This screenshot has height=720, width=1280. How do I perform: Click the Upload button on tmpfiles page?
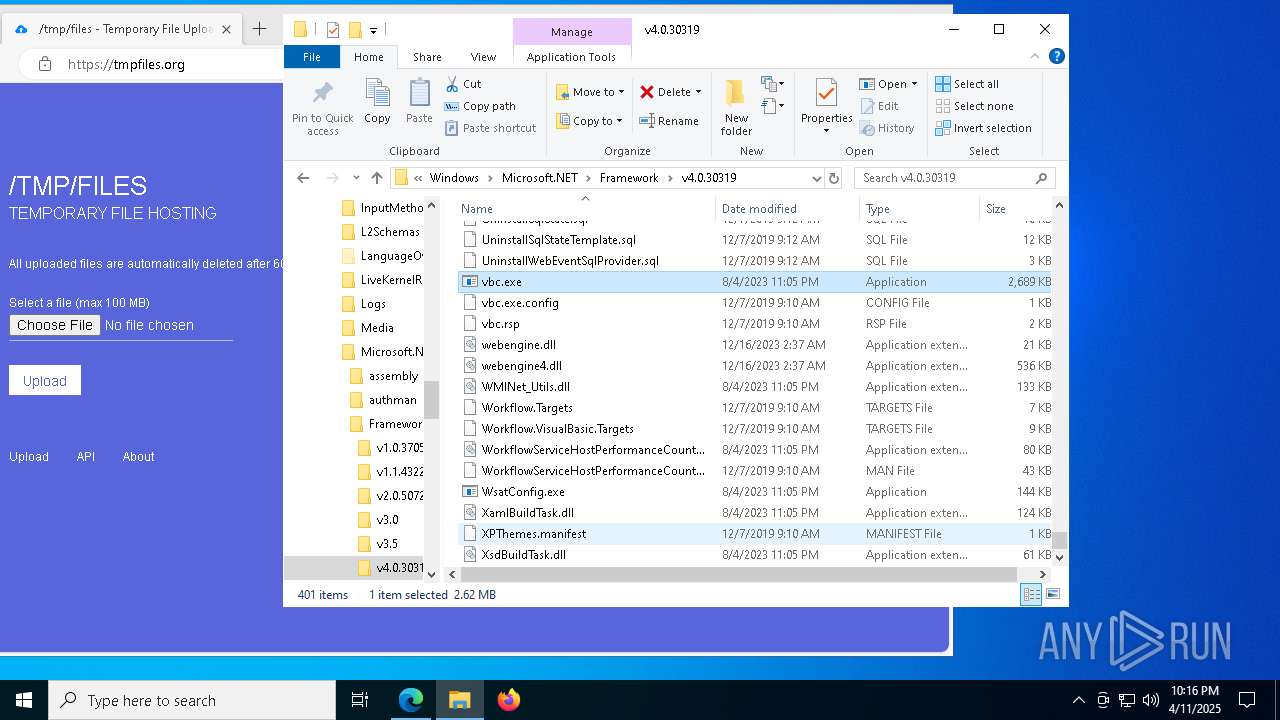click(x=45, y=380)
